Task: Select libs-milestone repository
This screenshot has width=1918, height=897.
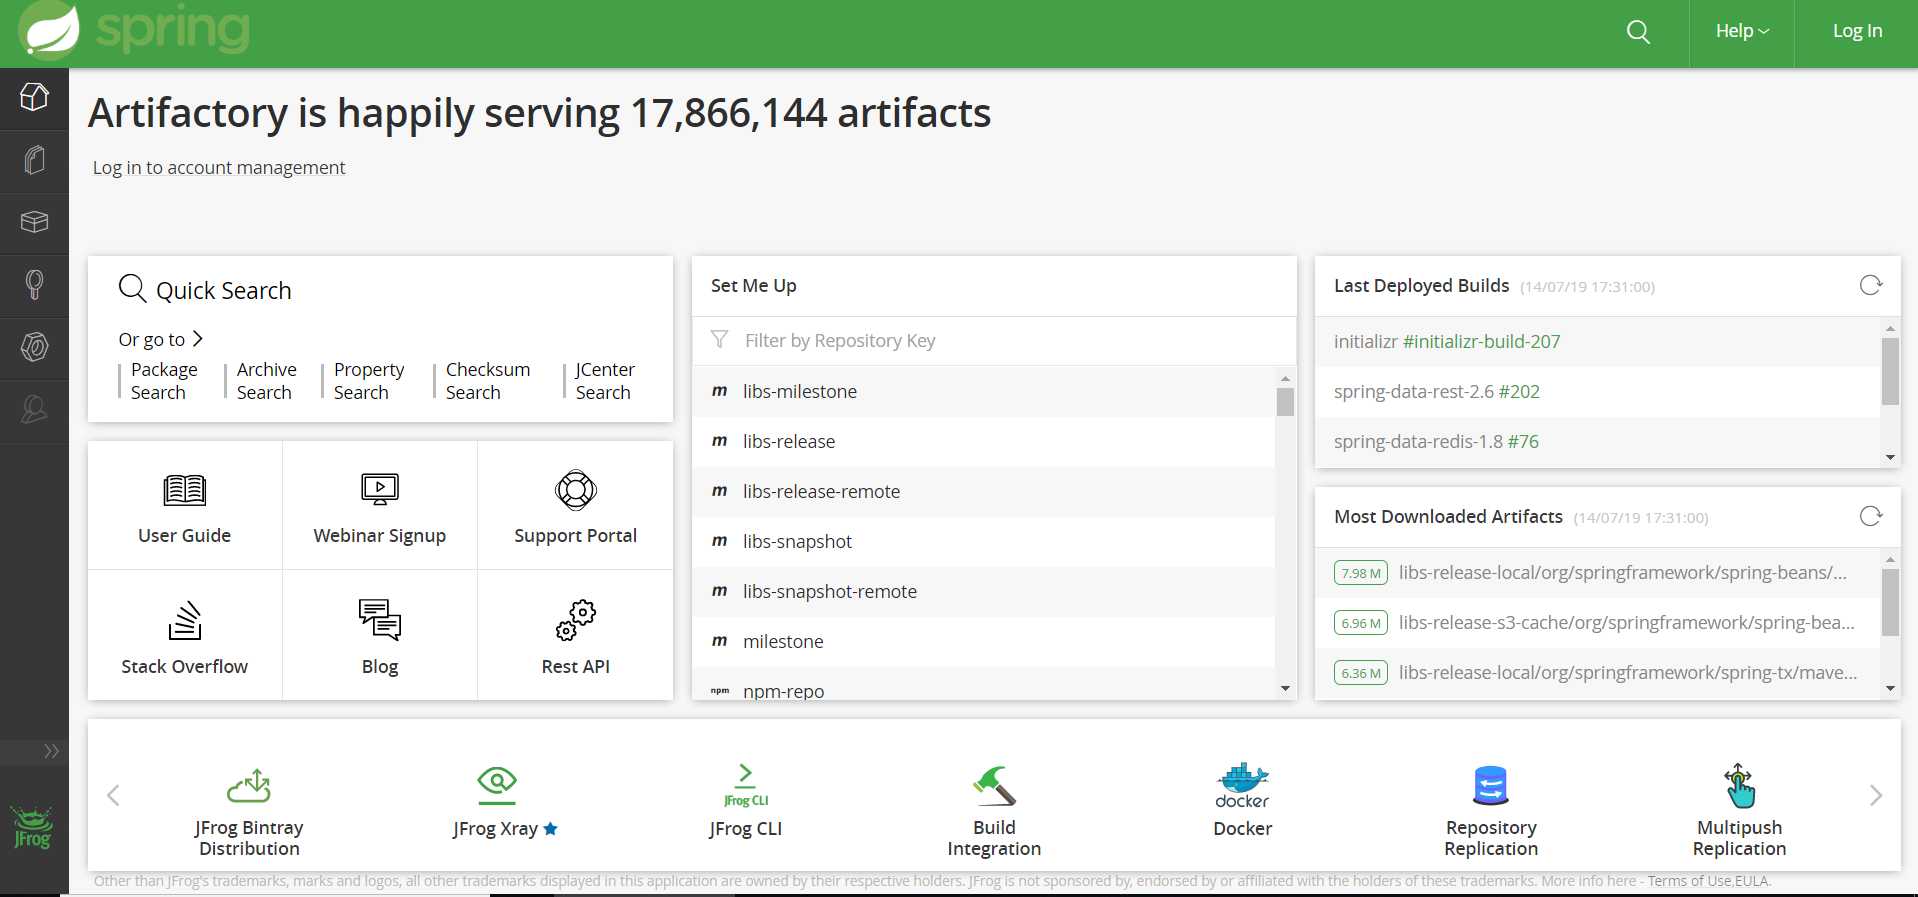Action: click(984, 391)
